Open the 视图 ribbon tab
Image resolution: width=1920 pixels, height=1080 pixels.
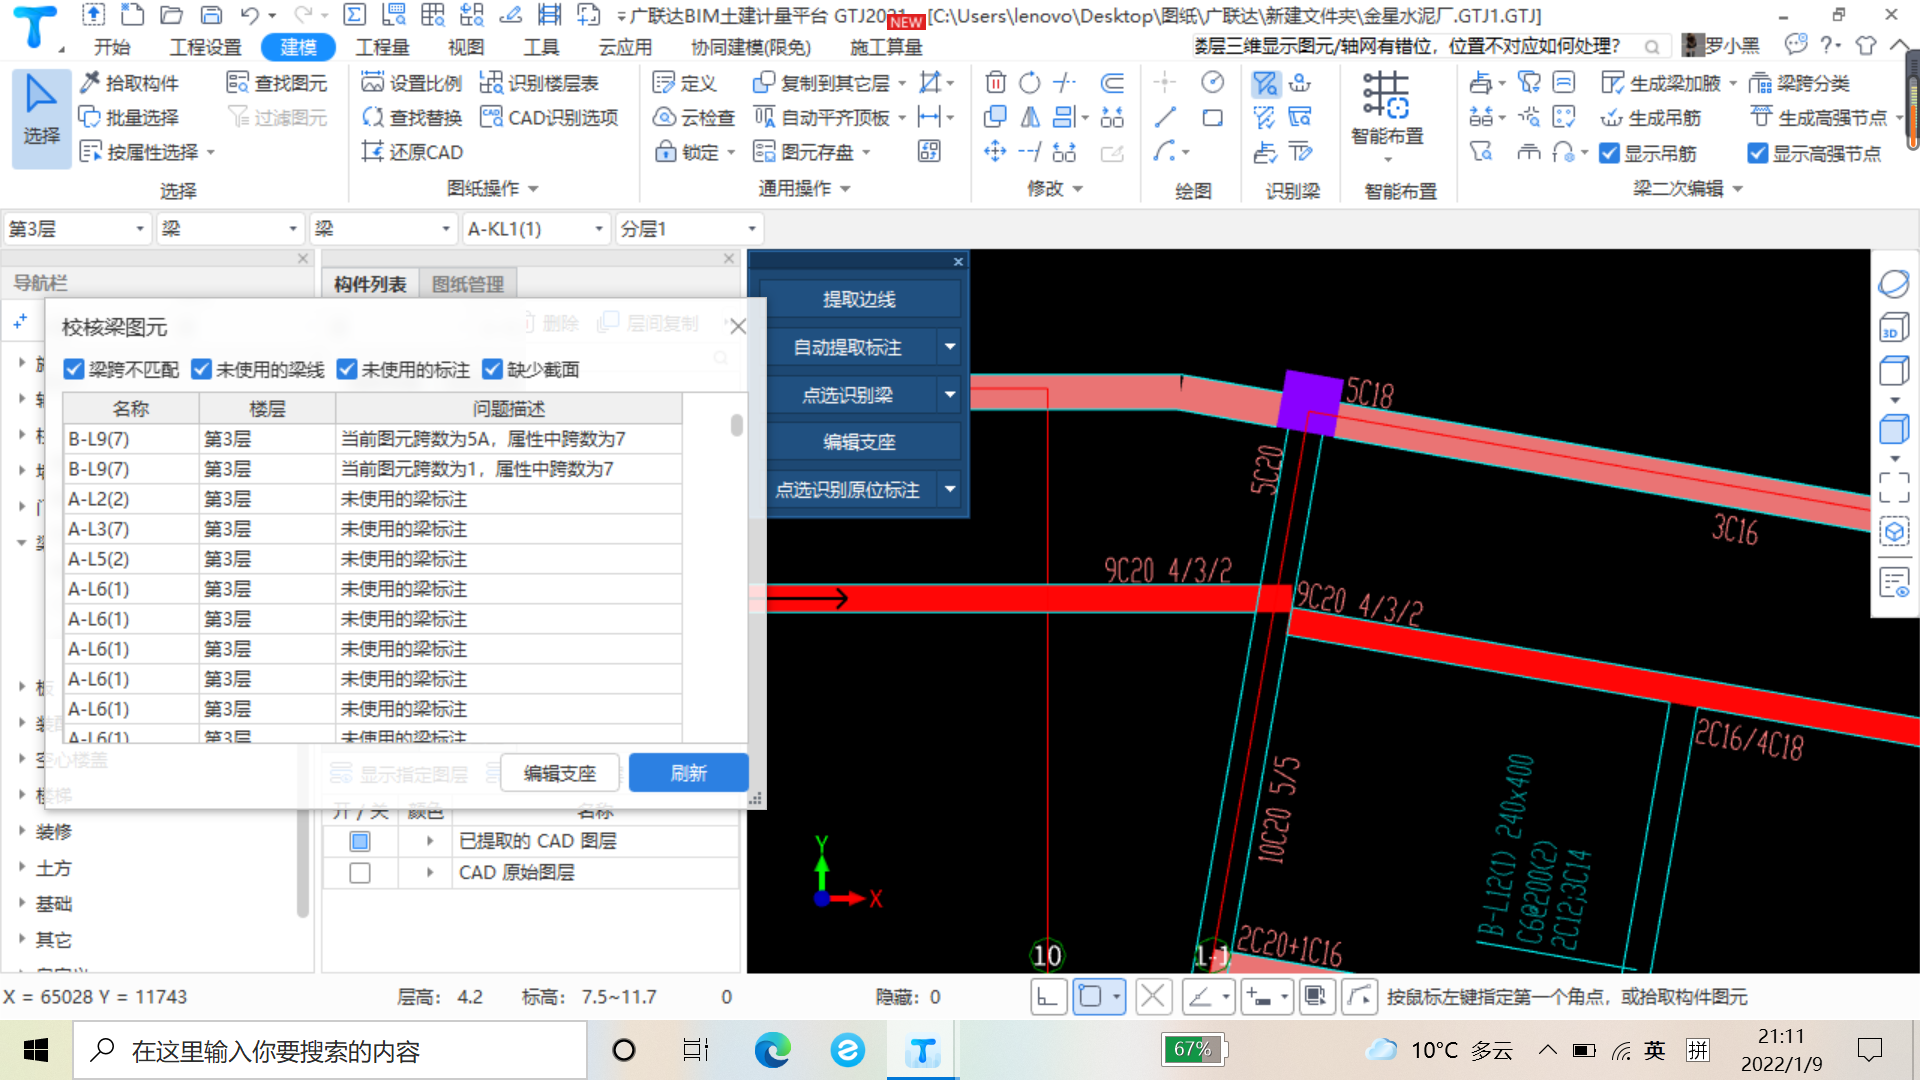pos(465,47)
